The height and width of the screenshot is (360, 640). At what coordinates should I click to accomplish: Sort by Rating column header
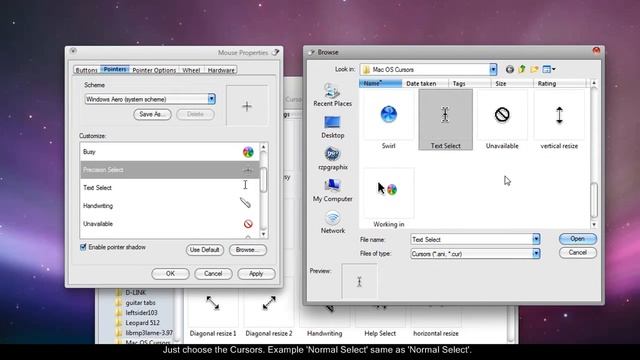(x=560, y=83)
